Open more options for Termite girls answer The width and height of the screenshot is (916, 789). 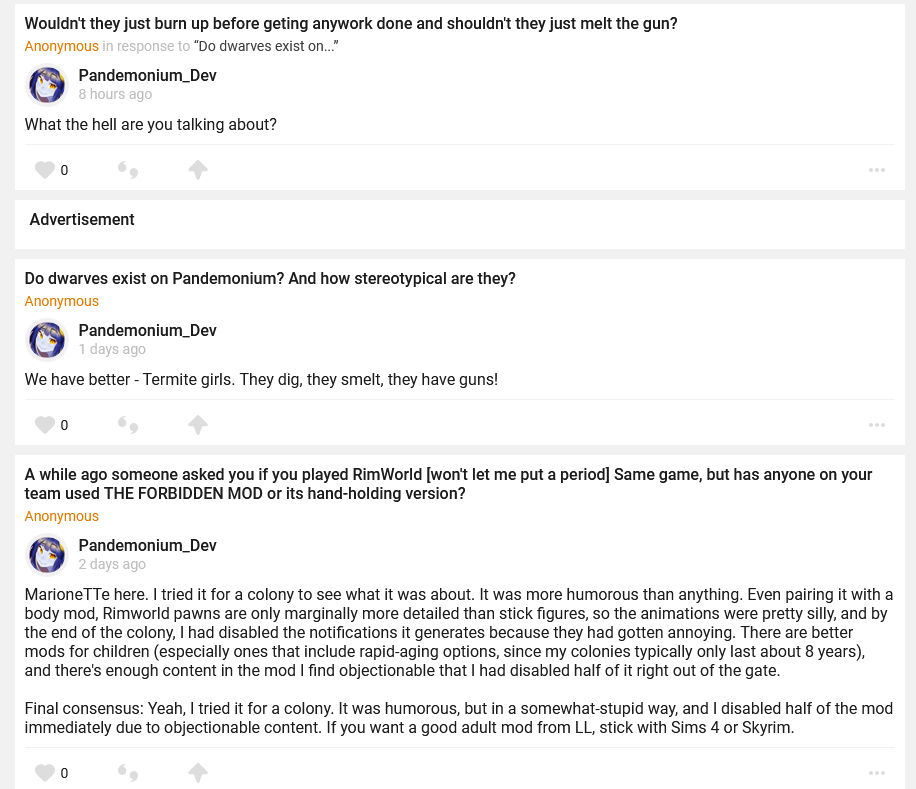point(877,425)
